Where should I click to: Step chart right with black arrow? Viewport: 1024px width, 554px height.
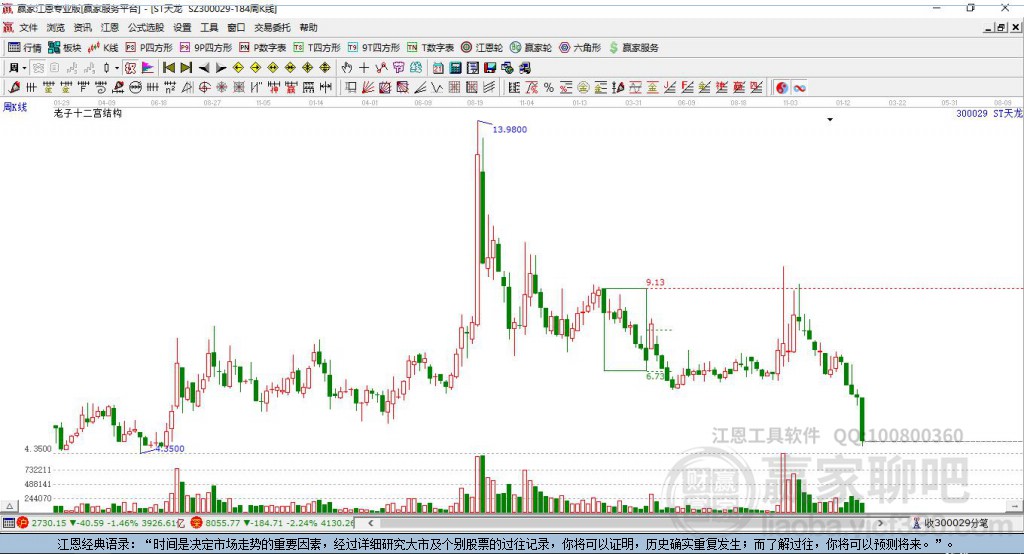click(221, 68)
